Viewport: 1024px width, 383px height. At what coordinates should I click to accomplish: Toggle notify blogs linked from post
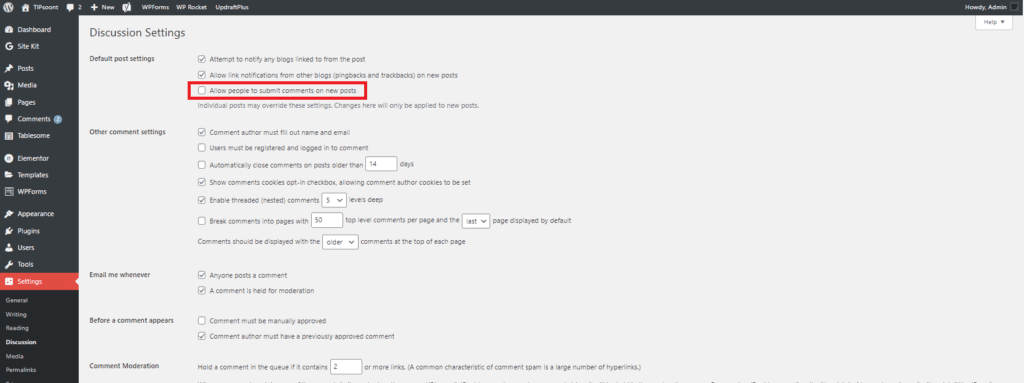coord(202,59)
